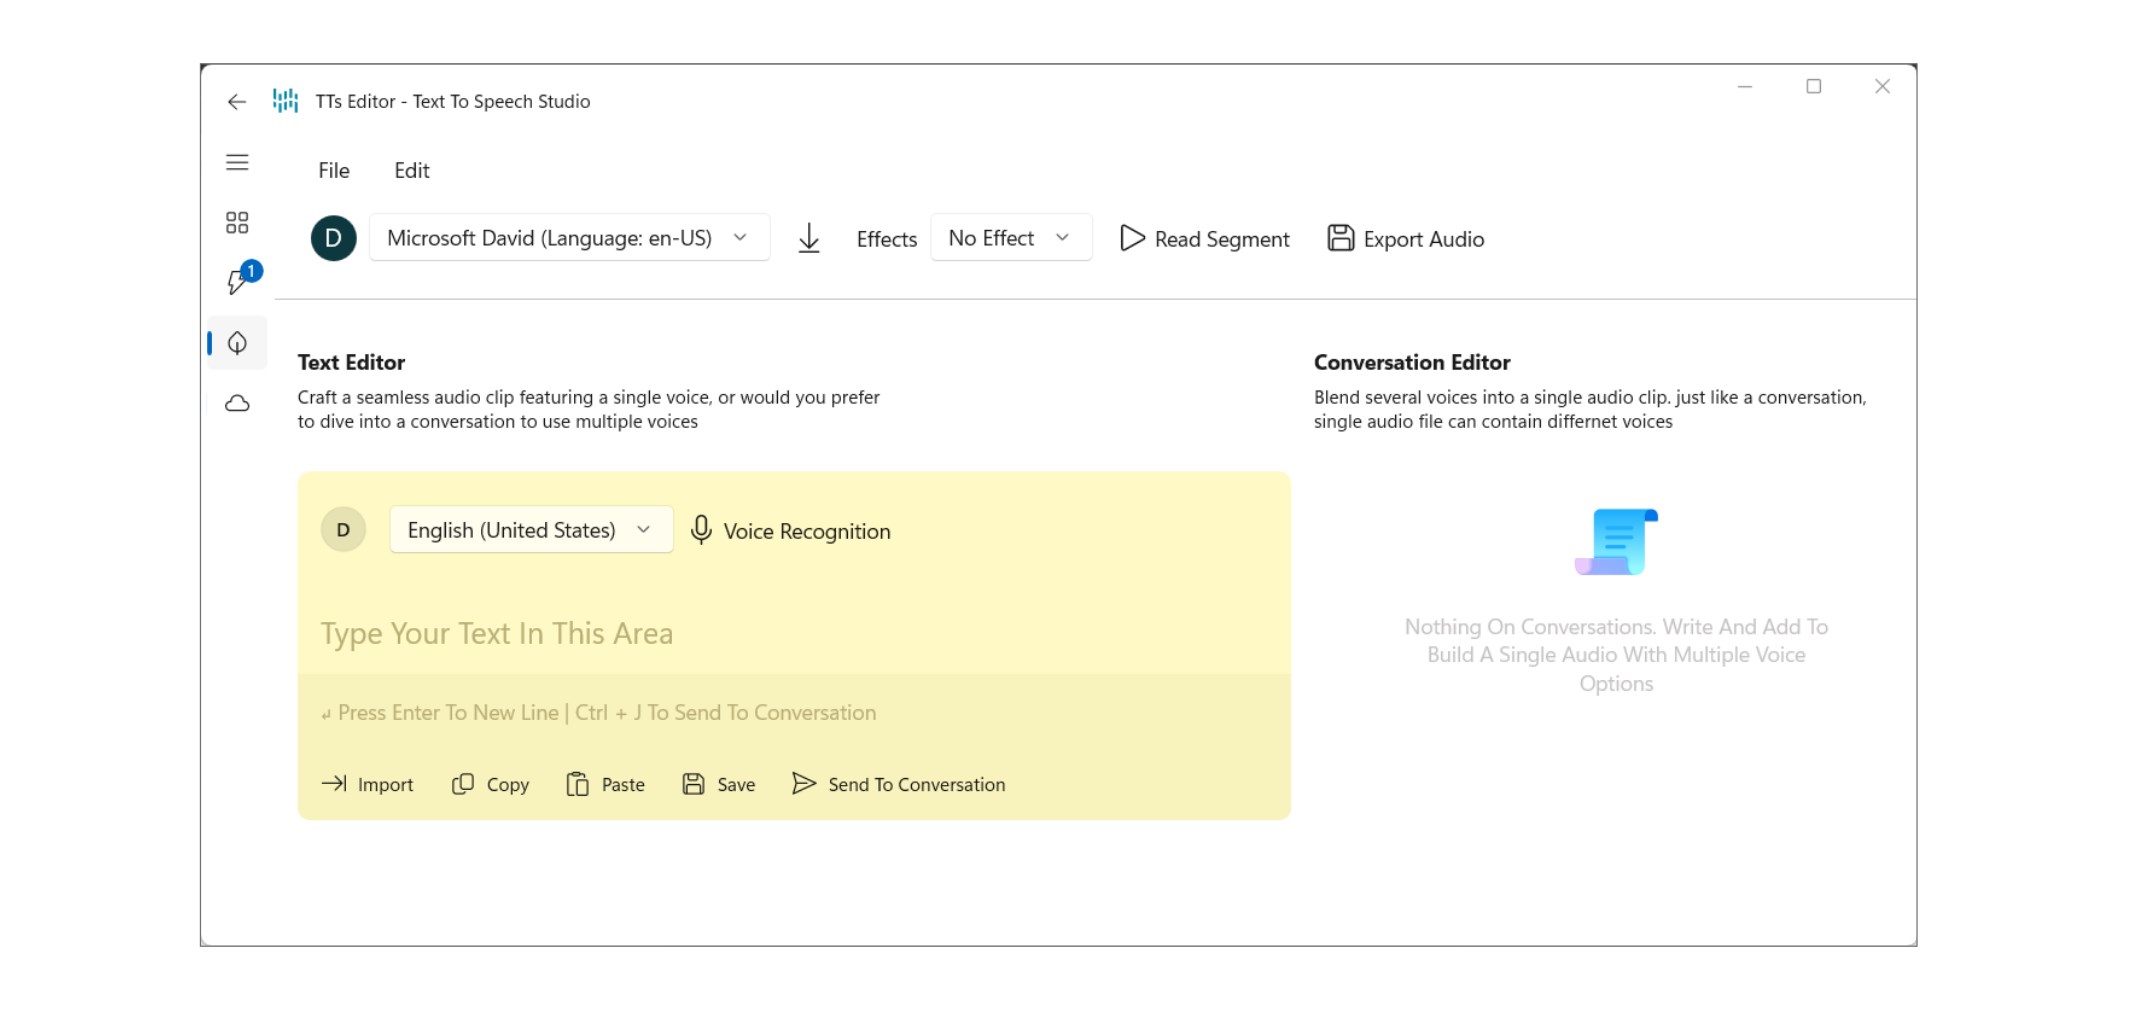Open the No Effect dropdown
Viewport: 2143px width, 1010px height.
pos(1010,239)
